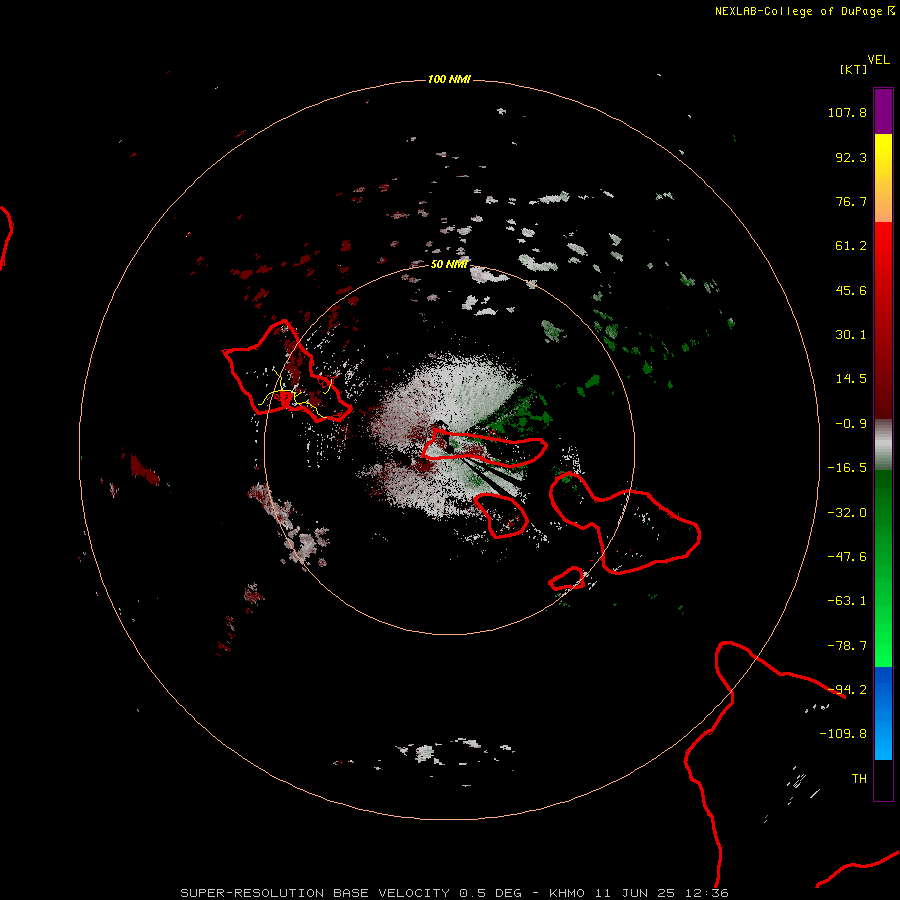Click the 45.6 value on velocity scale
This screenshot has width=900, height=900.
click(851, 290)
